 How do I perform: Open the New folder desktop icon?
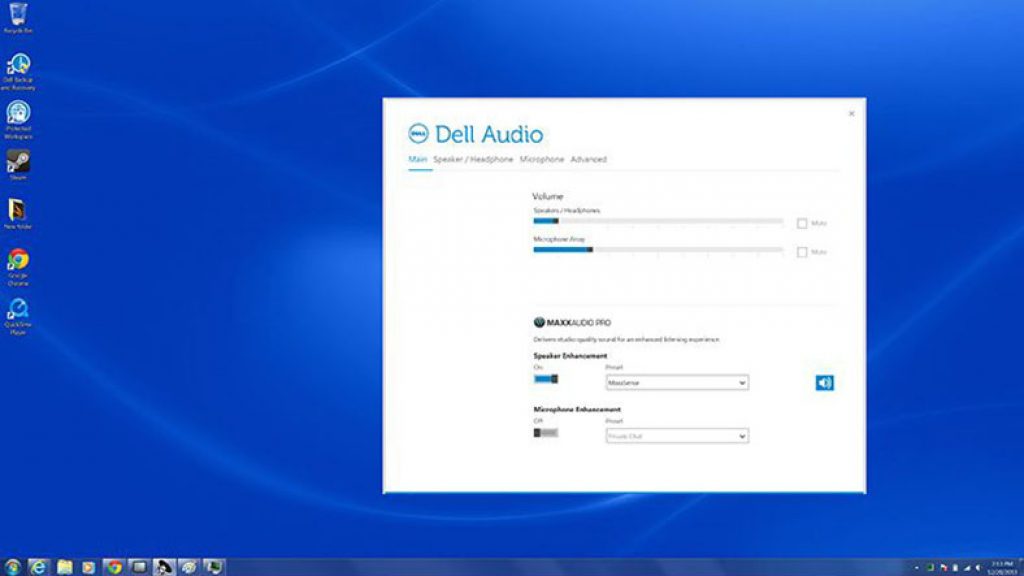pos(18,214)
